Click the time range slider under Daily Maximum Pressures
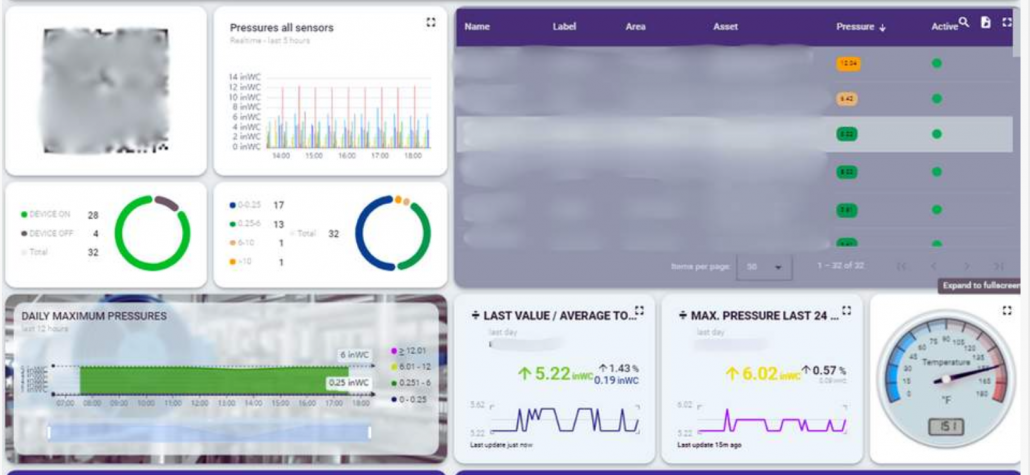The width and height of the screenshot is (1030, 475). (209, 432)
